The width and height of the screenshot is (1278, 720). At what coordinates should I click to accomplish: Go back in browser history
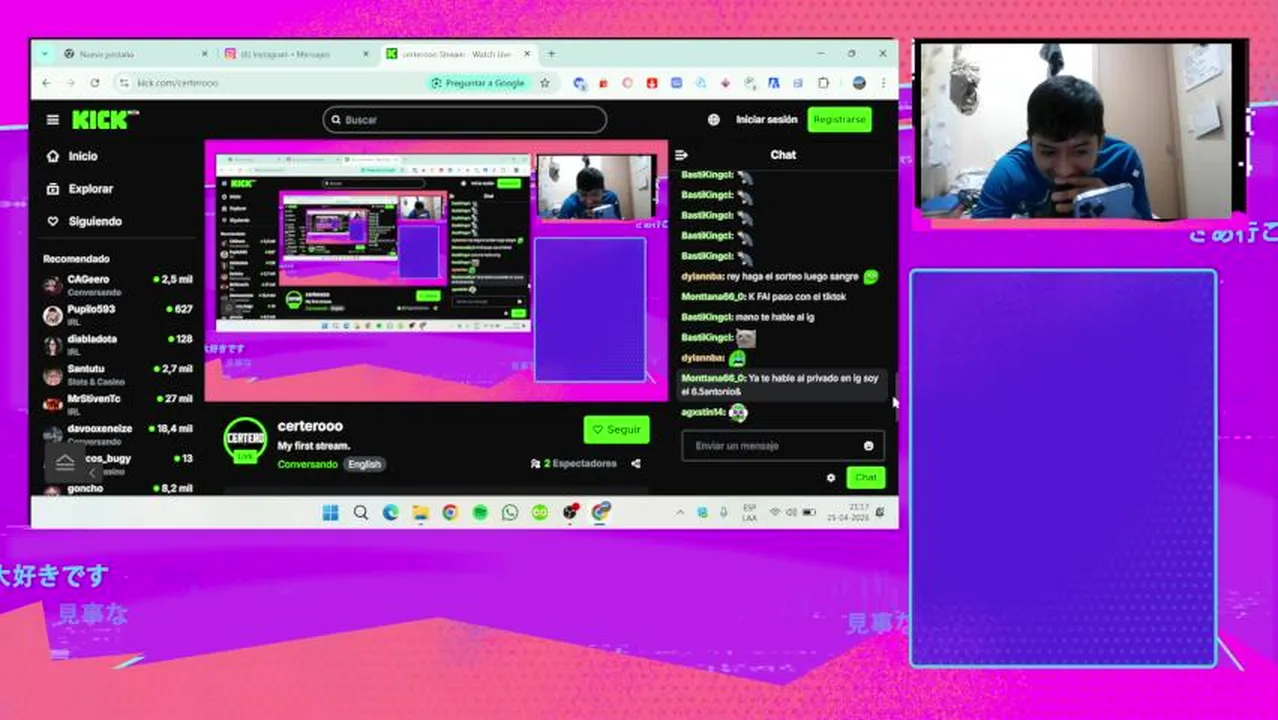pyautogui.click(x=45, y=83)
